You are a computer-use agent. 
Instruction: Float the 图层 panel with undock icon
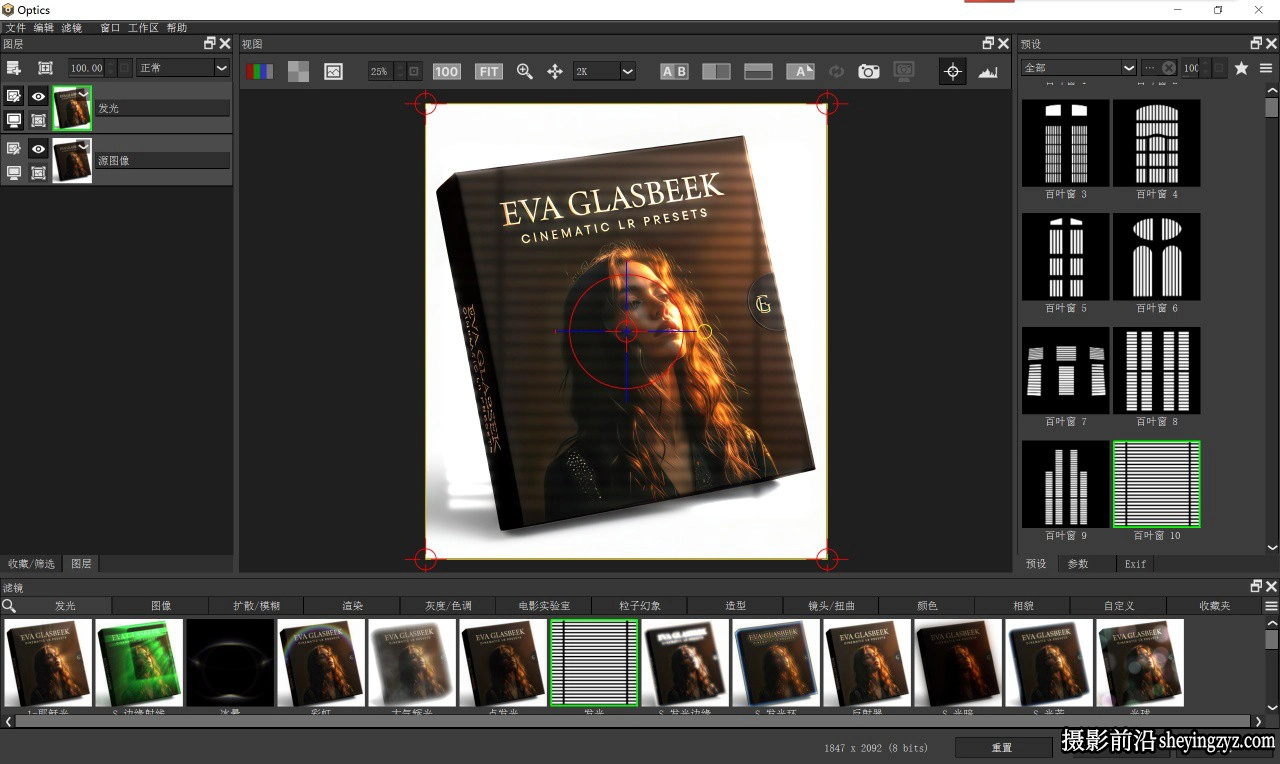210,44
